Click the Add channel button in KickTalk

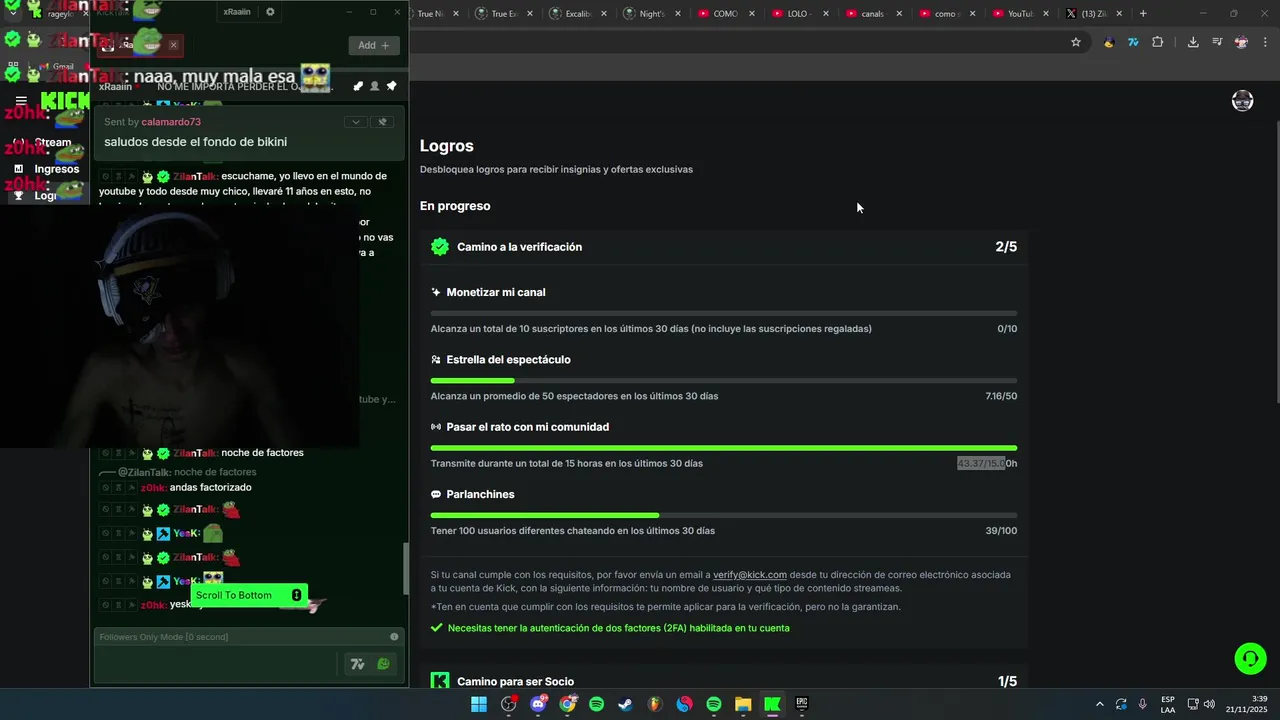coord(375,45)
